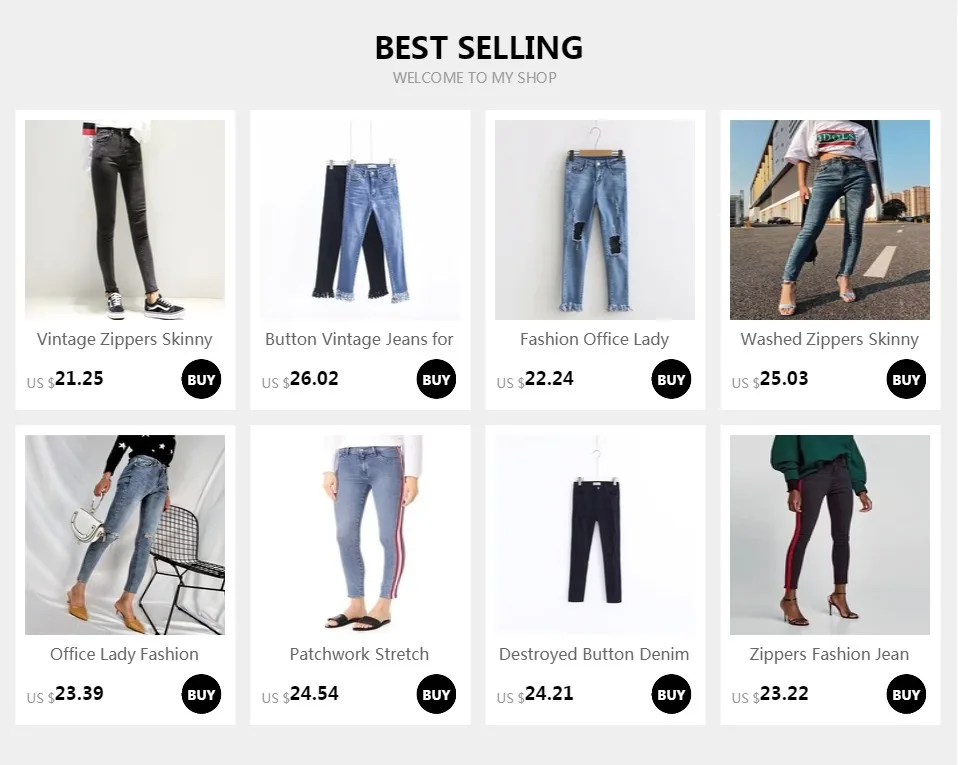Open the Patchwork Stretch title link
This screenshot has height=765, width=958.
click(x=359, y=654)
